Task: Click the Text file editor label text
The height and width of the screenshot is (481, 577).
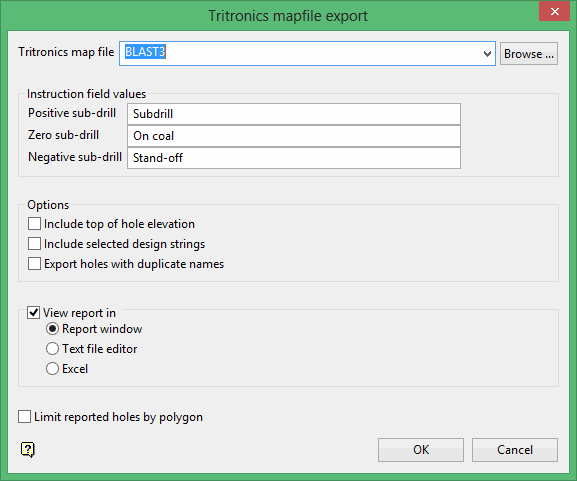Action: coord(99,349)
